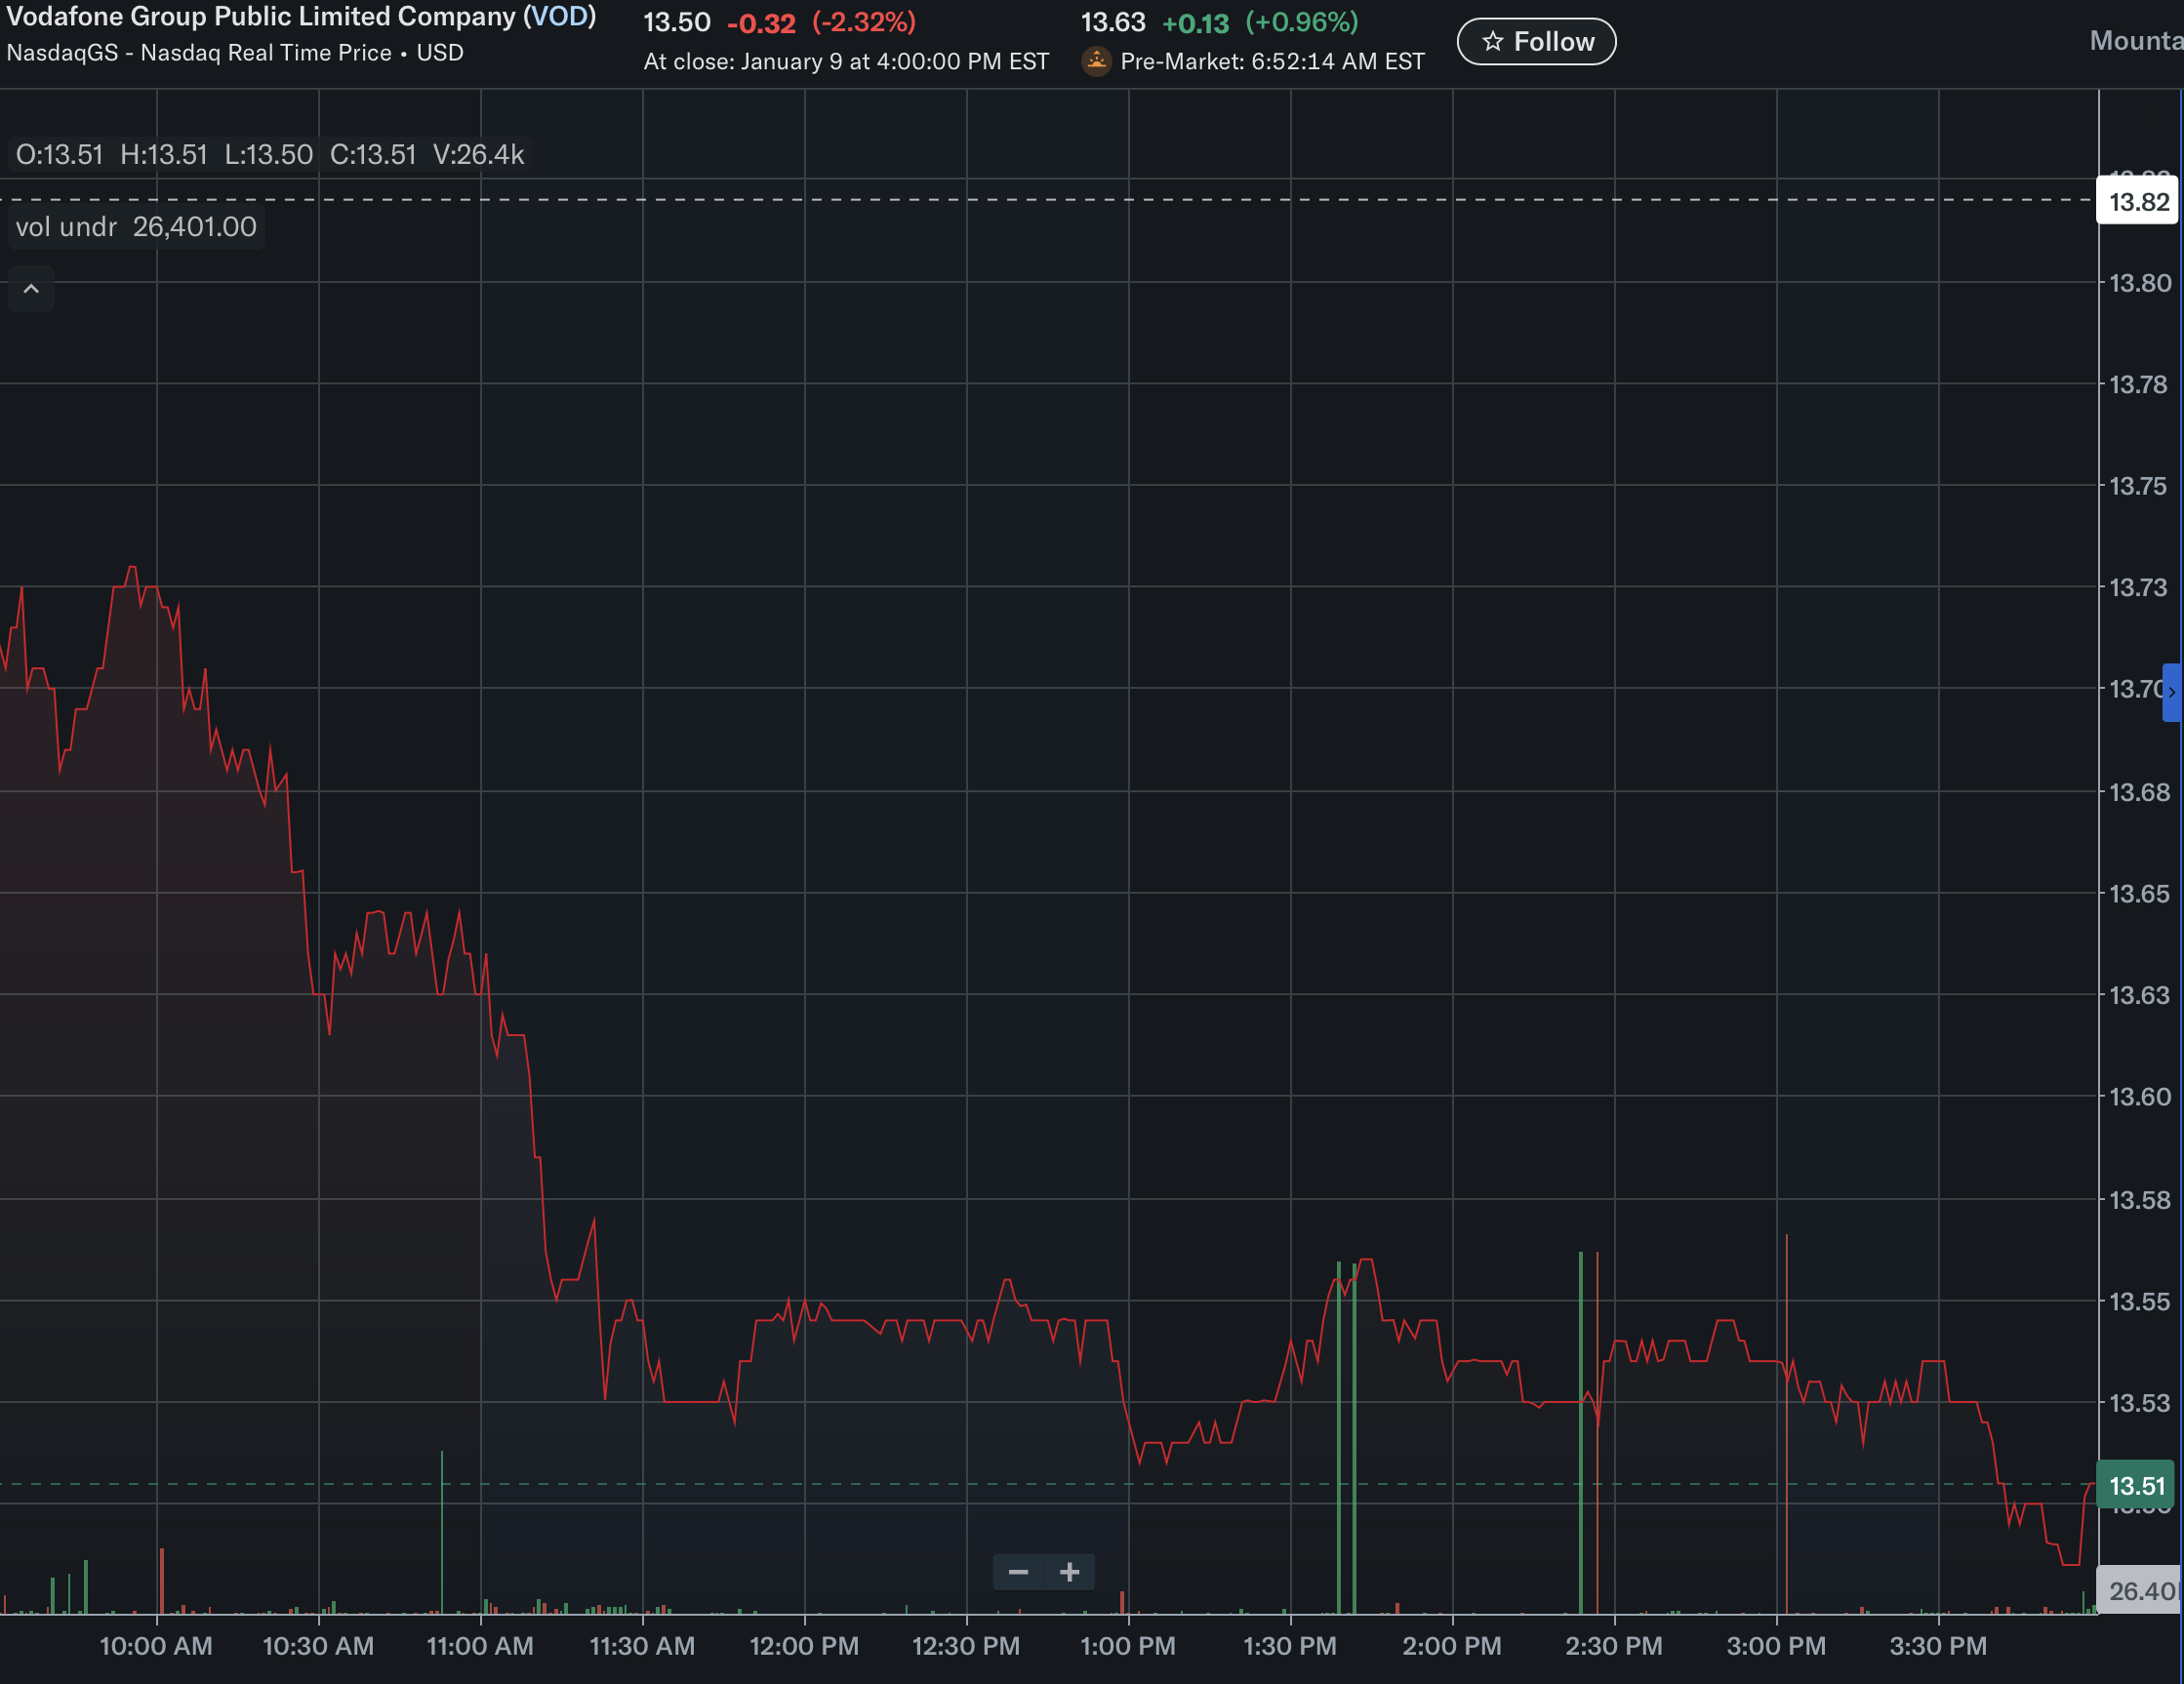This screenshot has height=1684, width=2184.
Task: Zoom in with the plus chart button
Action: point(1069,1572)
